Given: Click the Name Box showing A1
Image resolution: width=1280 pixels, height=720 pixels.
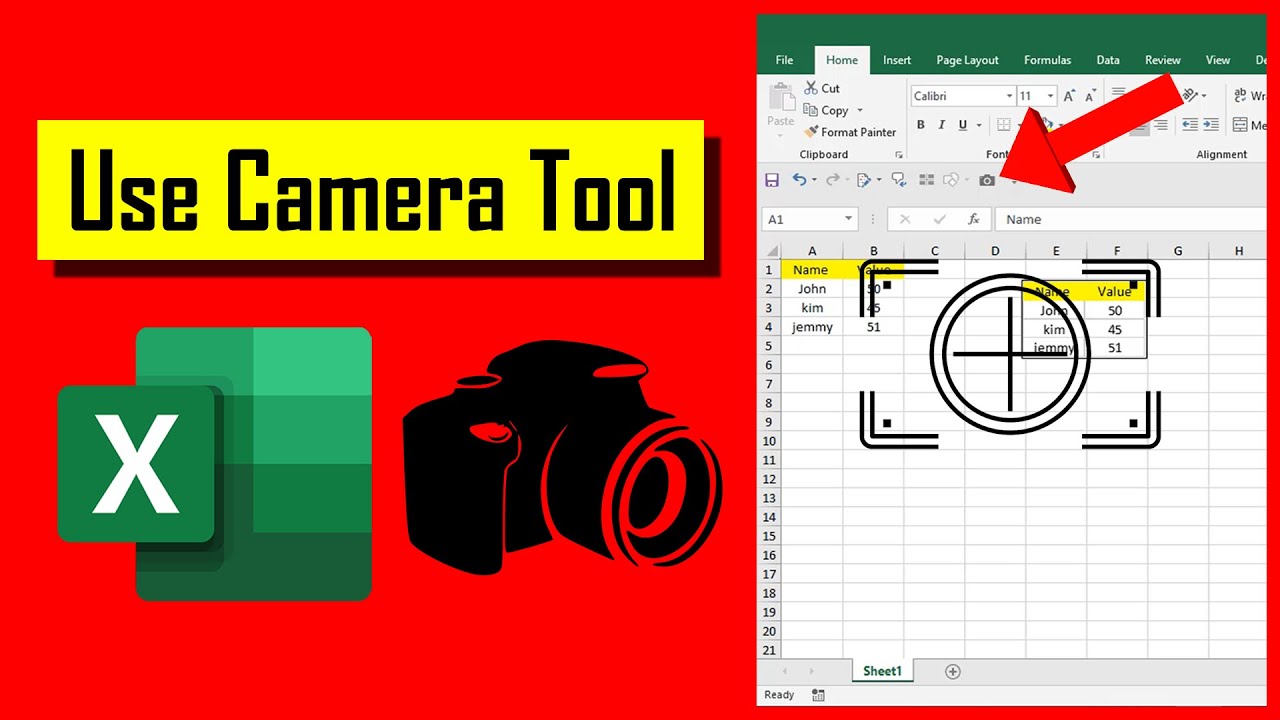Looking at the screenshot, I should coord(810,219).
